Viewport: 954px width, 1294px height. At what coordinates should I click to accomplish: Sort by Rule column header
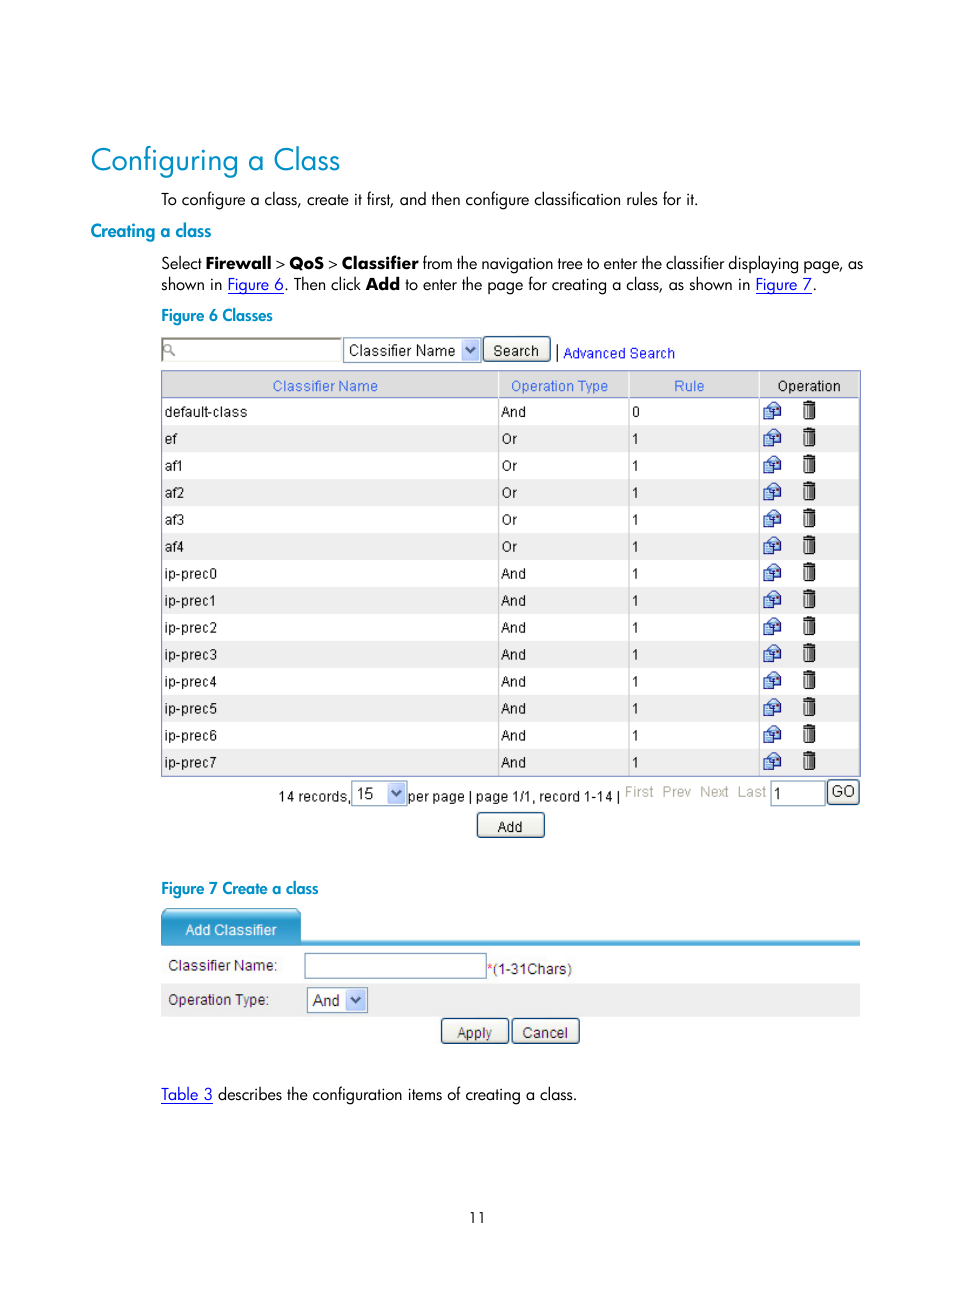pyautogui.click(x=689, y=386)
